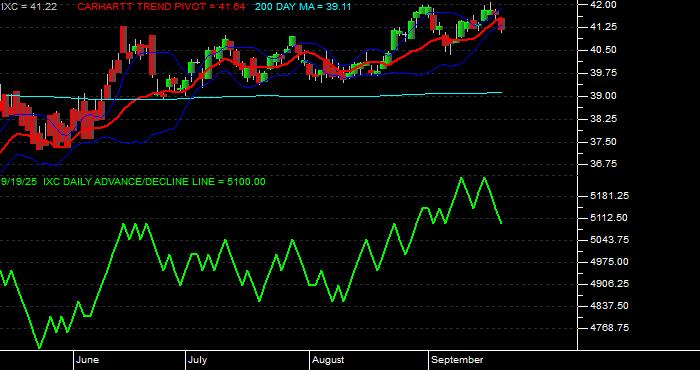Image resolution: width=700 pixels, height=370 pixels.
Task: Click the July month marker
Action: [197, 360]
